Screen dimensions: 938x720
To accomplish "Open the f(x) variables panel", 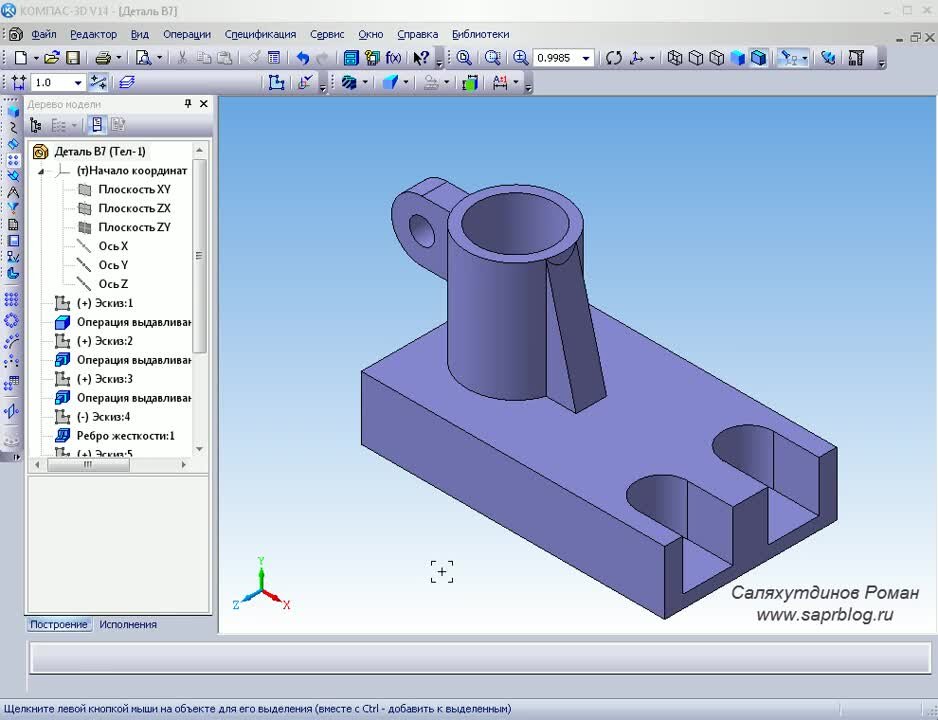I will (x=393, y=58).
